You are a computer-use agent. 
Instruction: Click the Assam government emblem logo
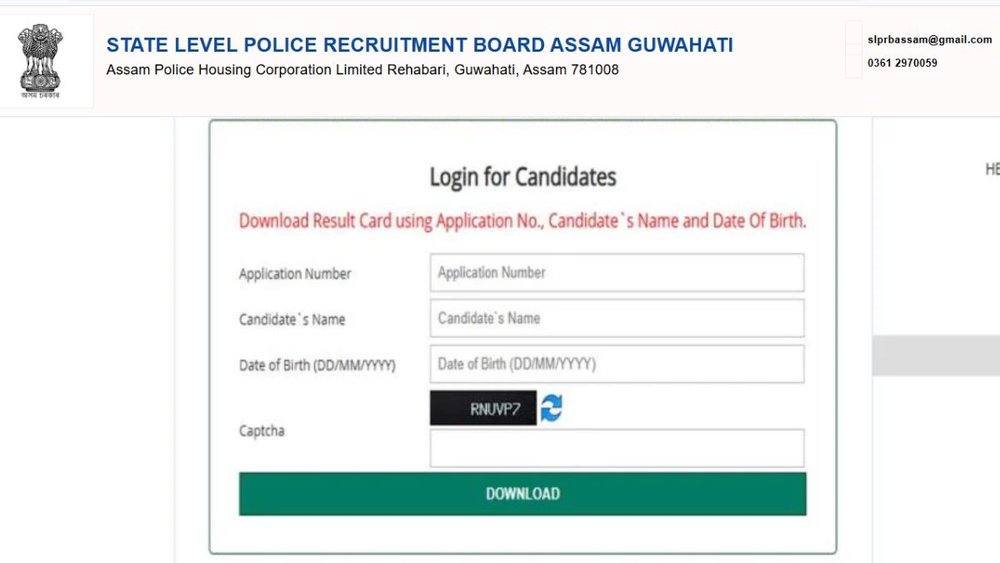(40, 60)
